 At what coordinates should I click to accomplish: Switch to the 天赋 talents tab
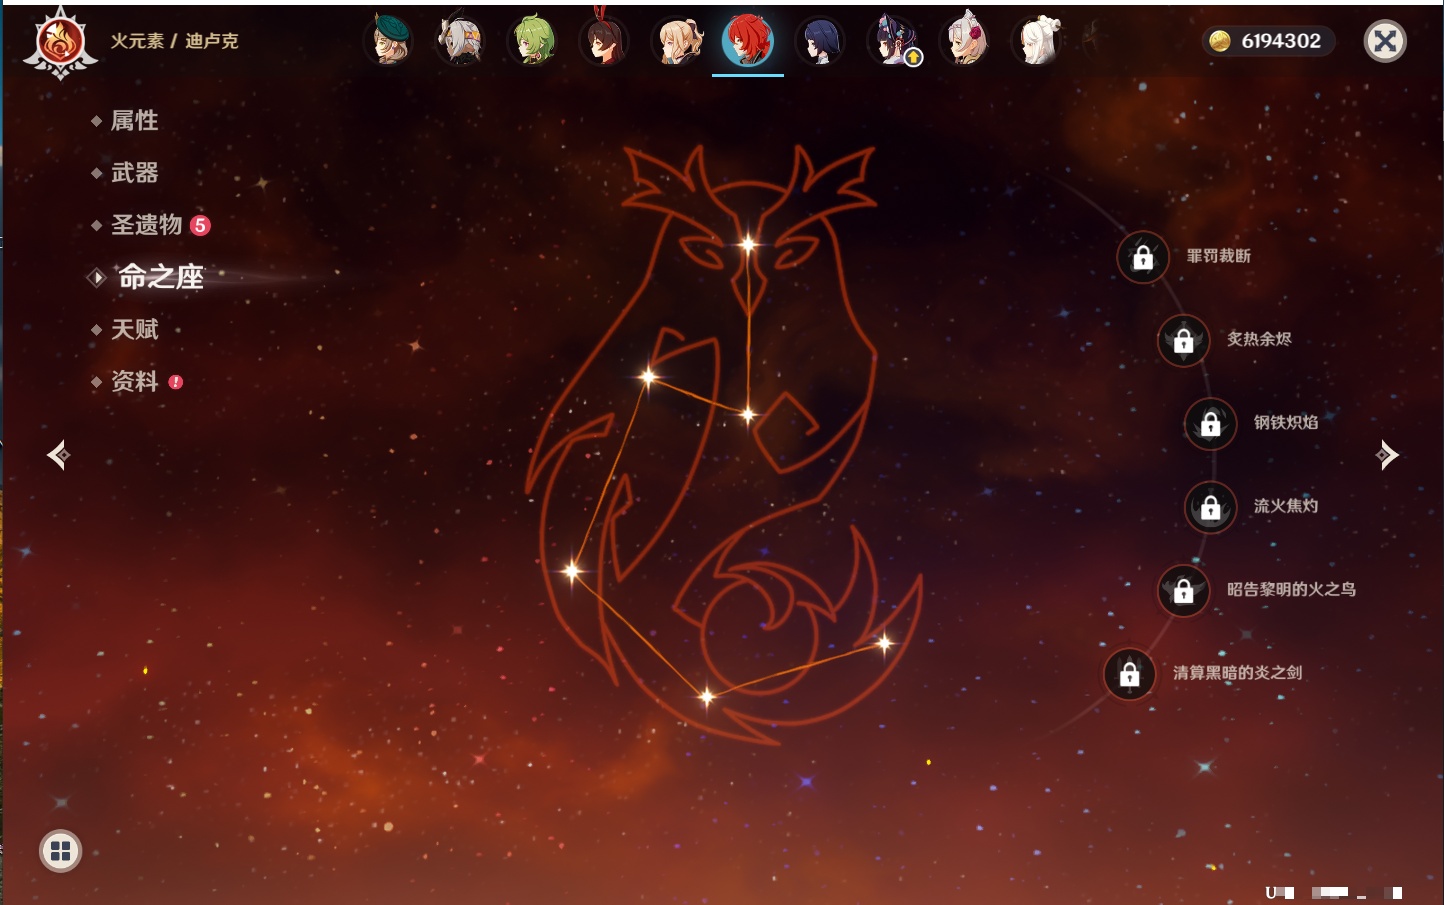134,329
